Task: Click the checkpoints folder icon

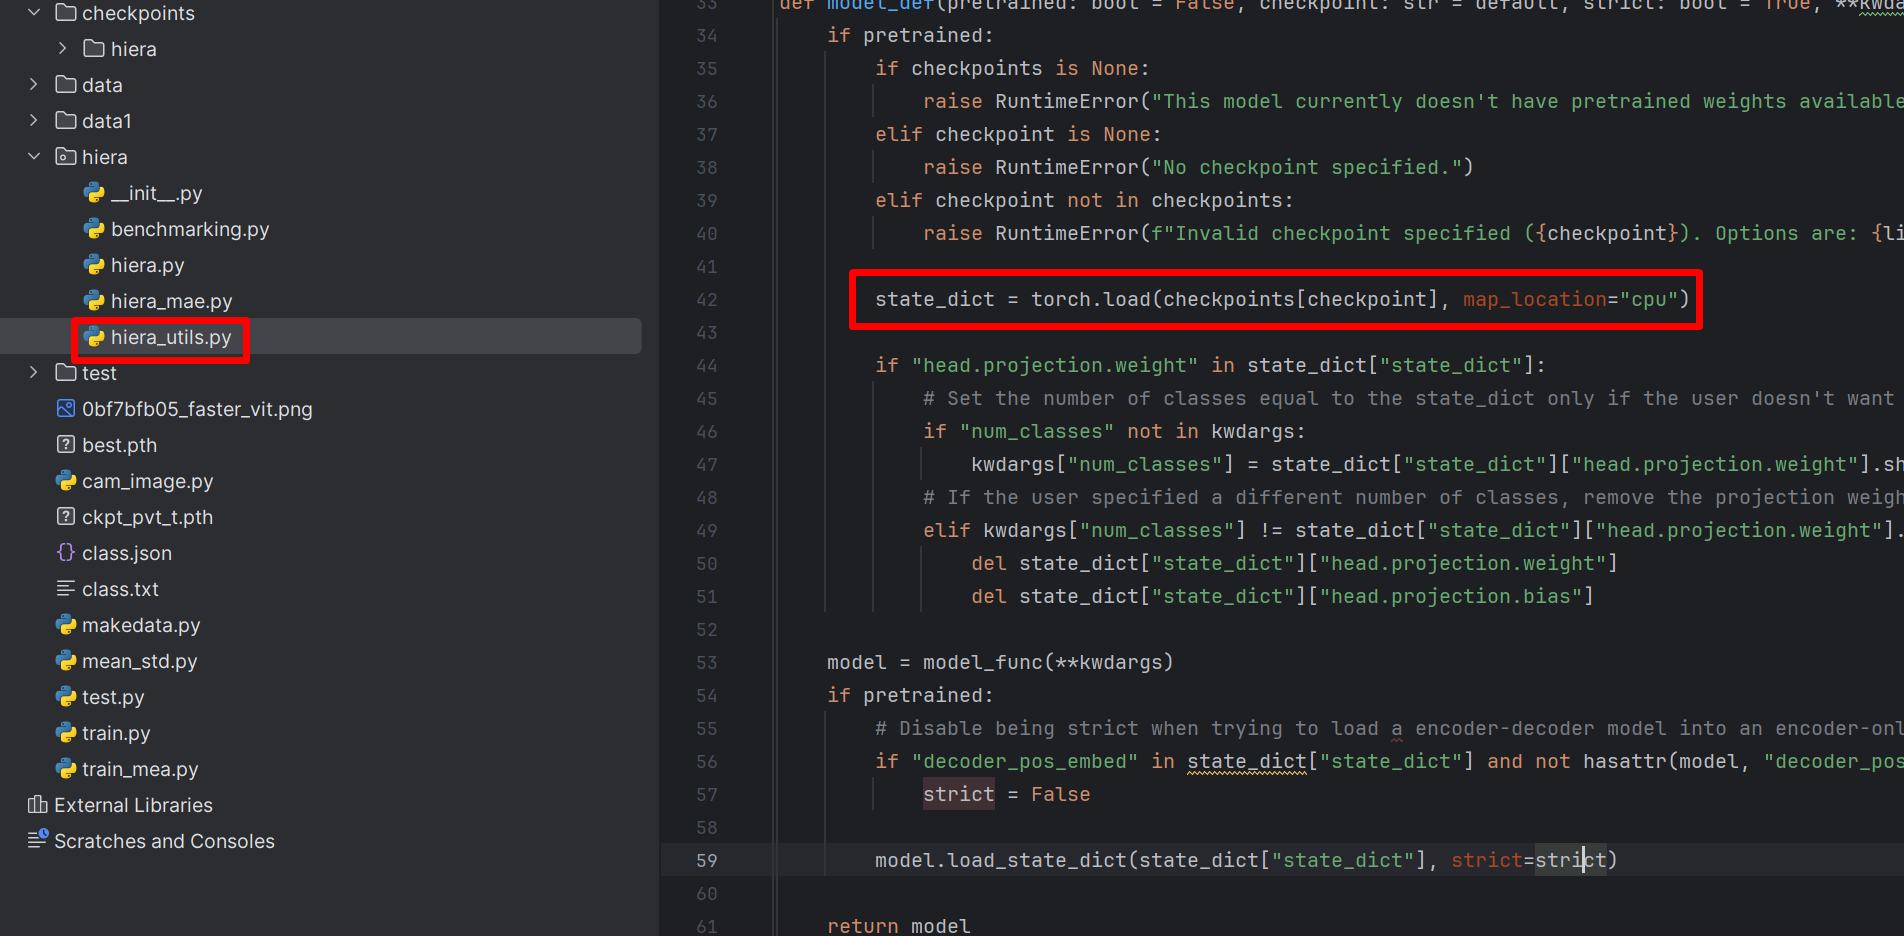Action: [x=66, y=13]
